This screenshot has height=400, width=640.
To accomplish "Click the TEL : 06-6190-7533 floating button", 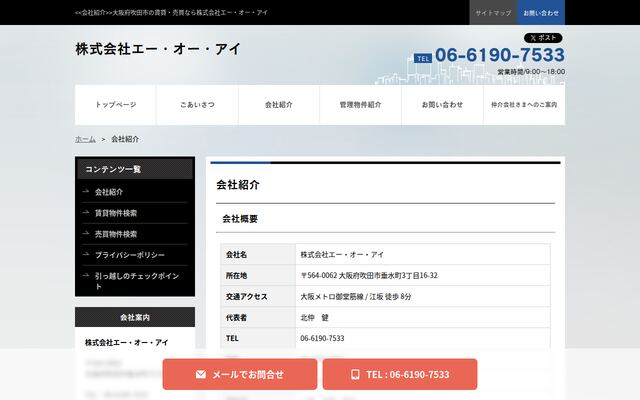I will pyautogui.click(x=400, y=374).
